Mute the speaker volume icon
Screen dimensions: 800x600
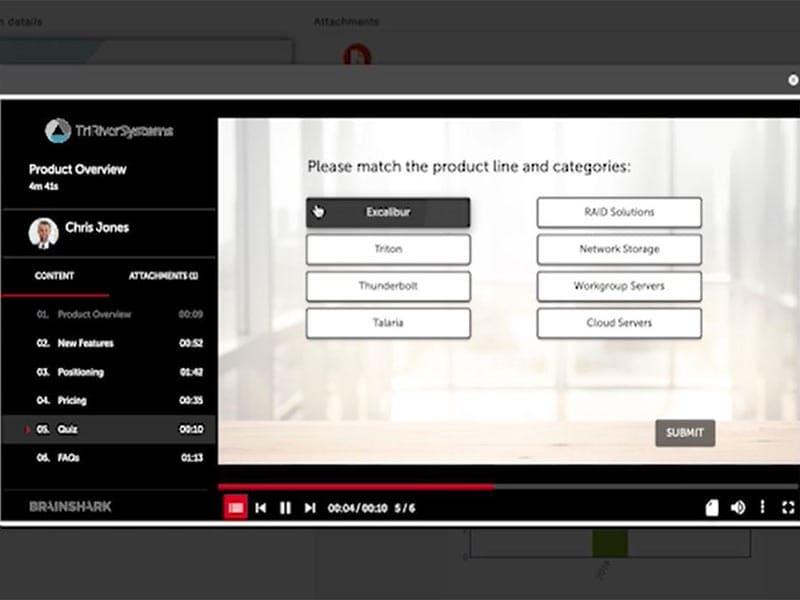pyautogui.click(x=738, y=508)
